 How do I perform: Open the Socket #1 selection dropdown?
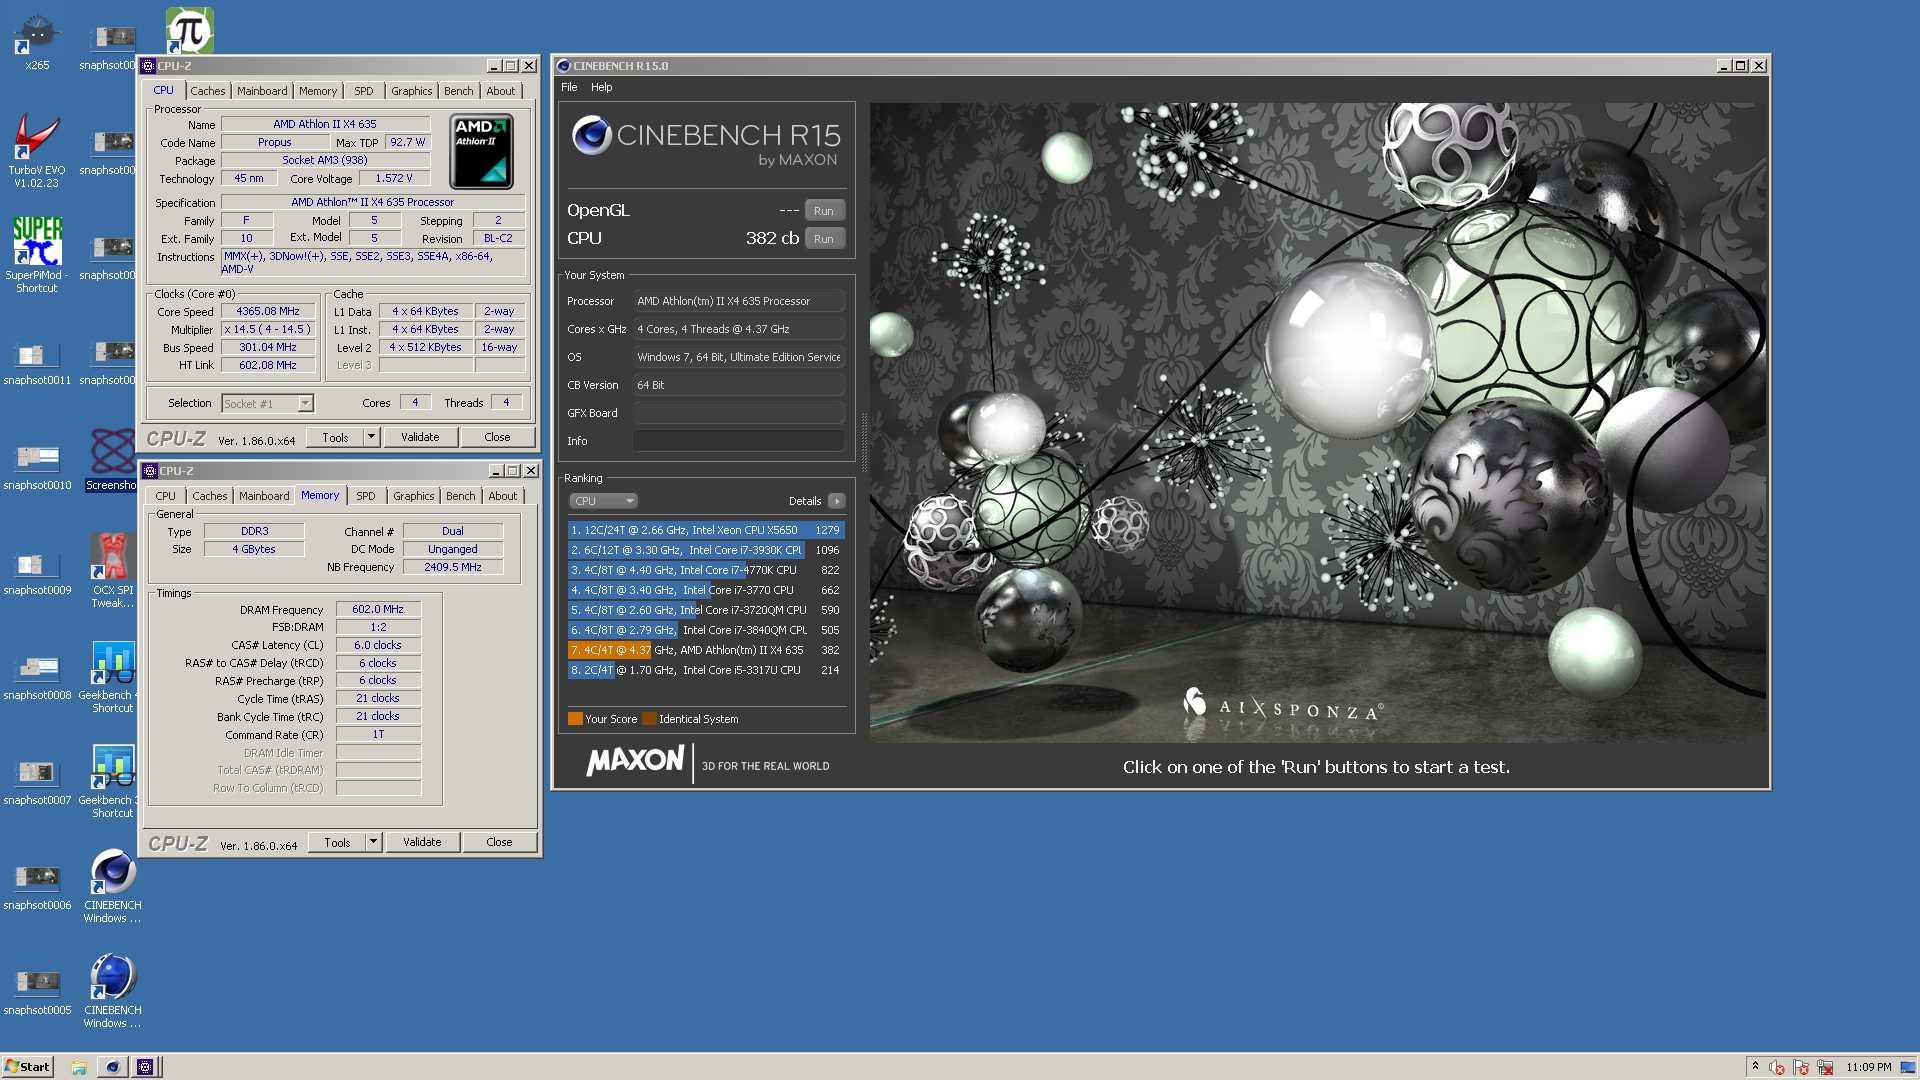[x=267, y=403]
